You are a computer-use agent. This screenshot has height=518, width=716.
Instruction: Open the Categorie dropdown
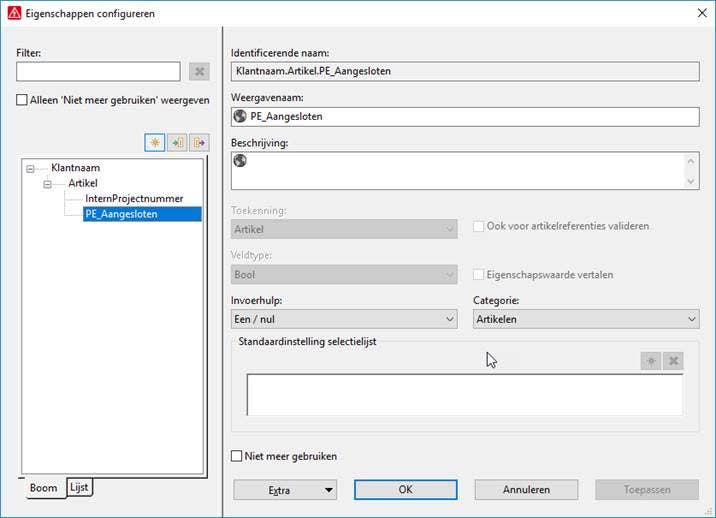pos(585,319)
